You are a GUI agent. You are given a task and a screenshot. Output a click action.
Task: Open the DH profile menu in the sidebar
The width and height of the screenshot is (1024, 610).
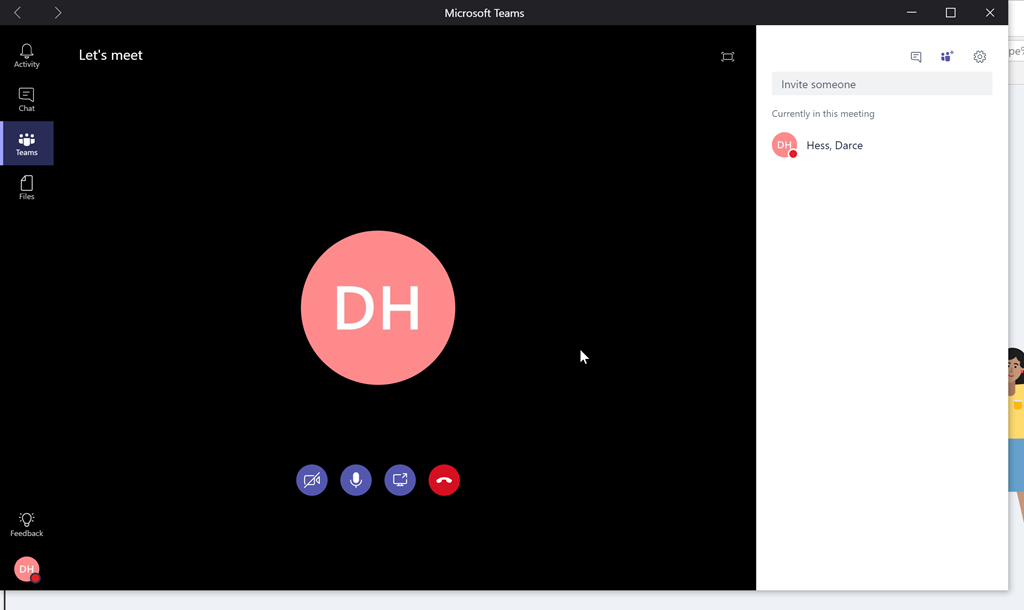pos(27,569)
